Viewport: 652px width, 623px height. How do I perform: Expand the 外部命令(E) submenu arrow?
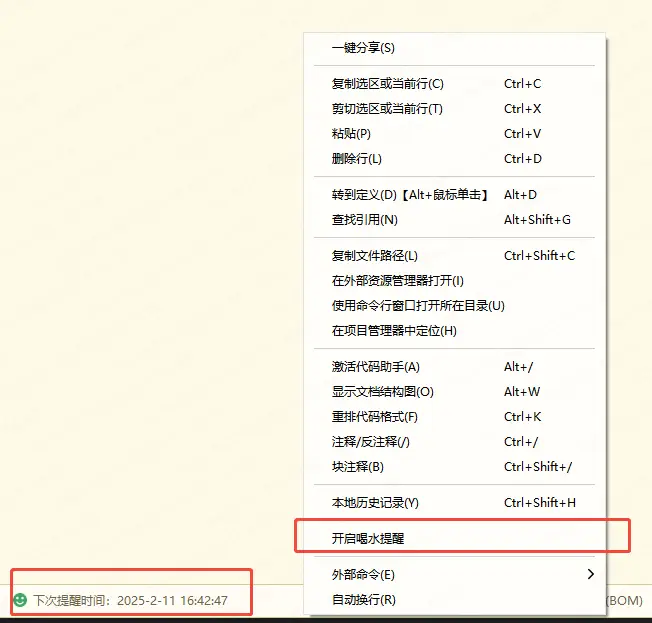point(590,574)
